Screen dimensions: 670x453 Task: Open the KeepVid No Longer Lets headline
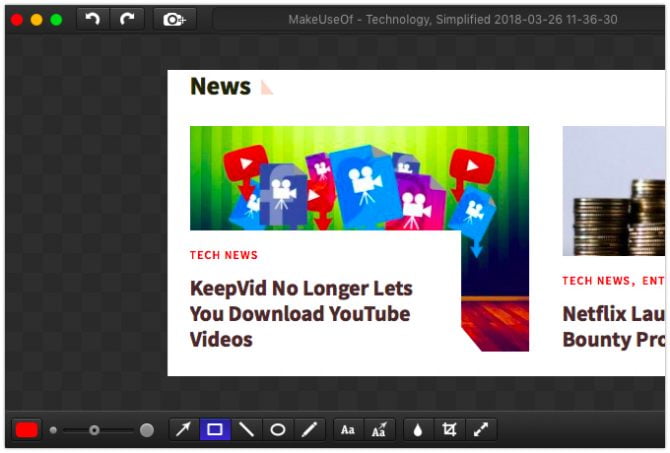coord(301,313)
